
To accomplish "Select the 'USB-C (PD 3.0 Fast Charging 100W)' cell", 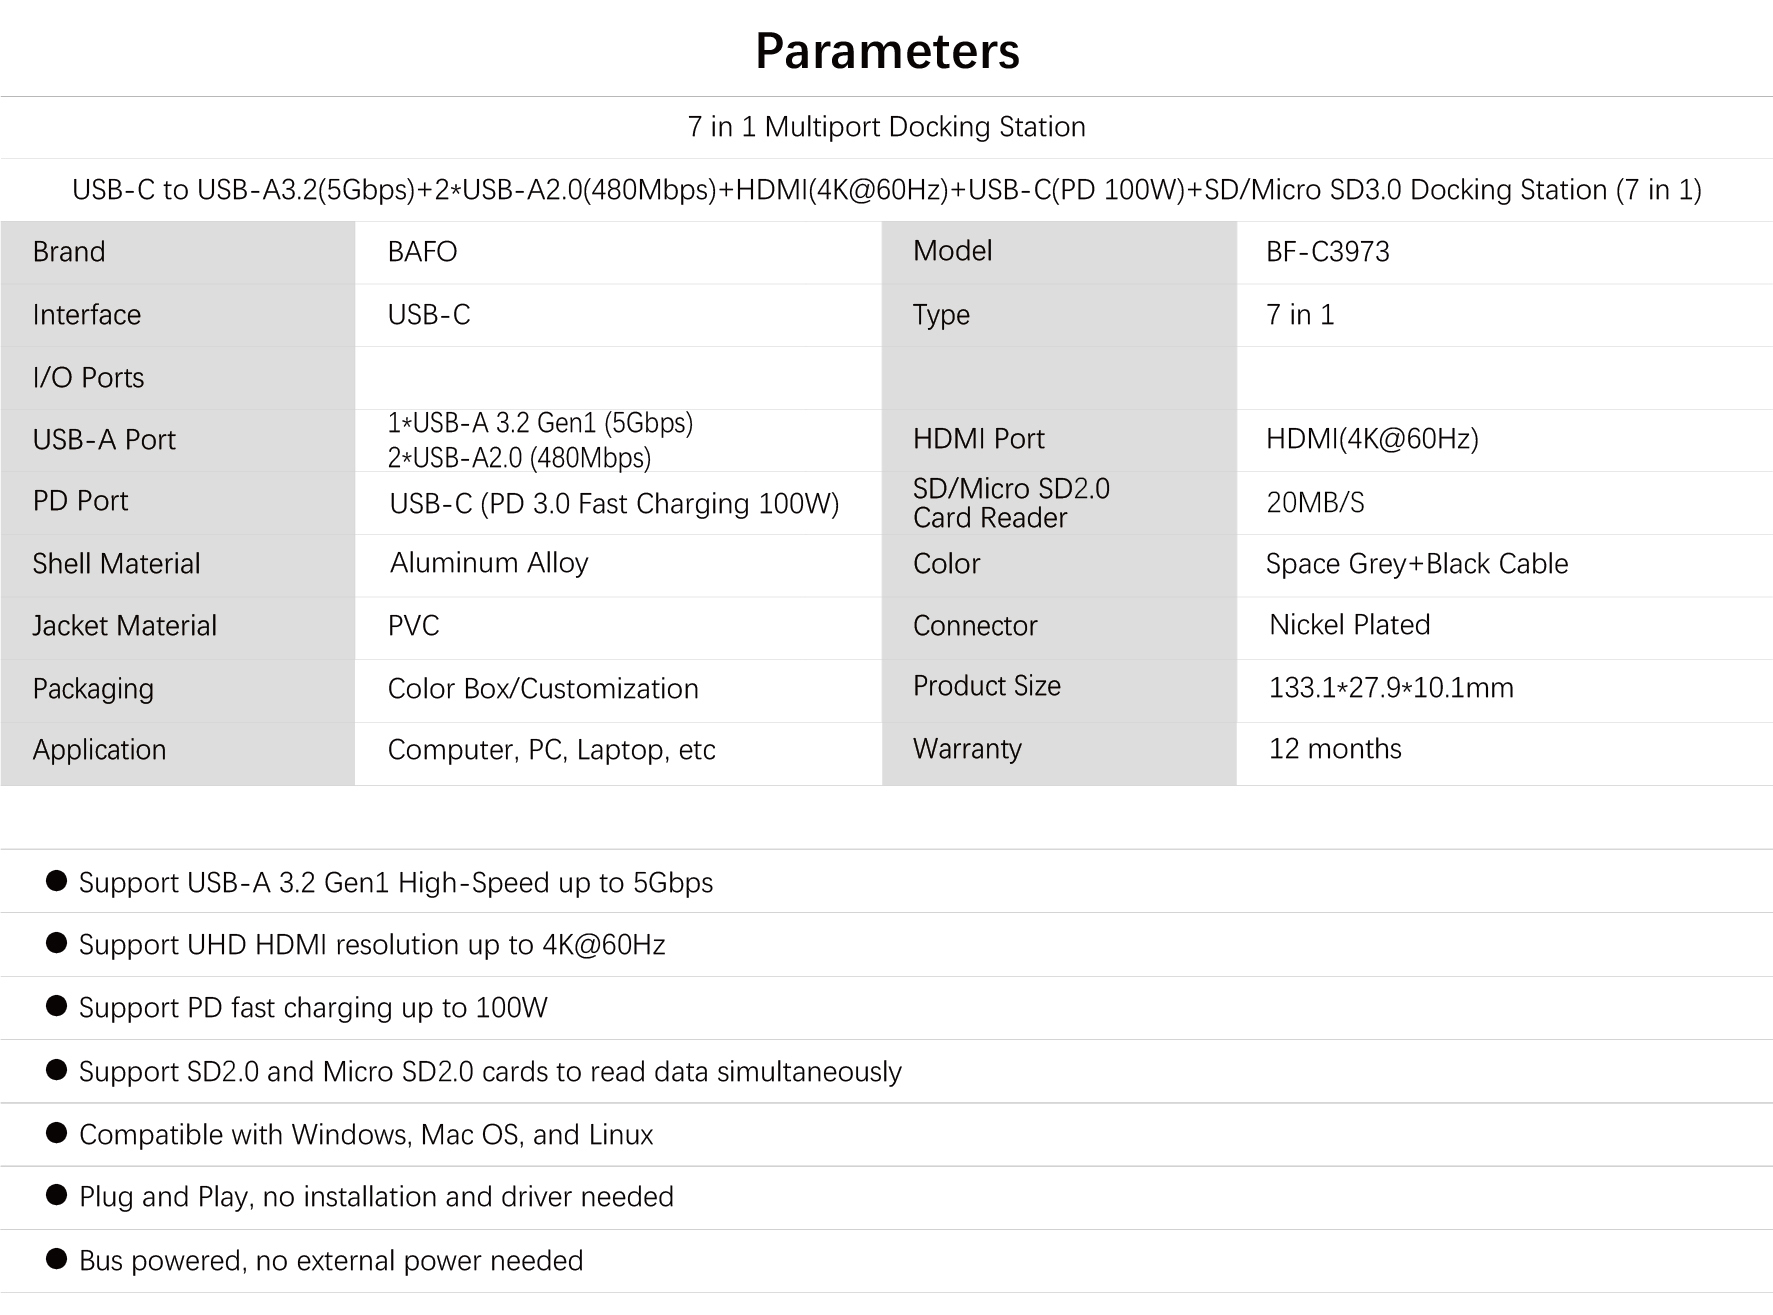I will tap(617, 503).
